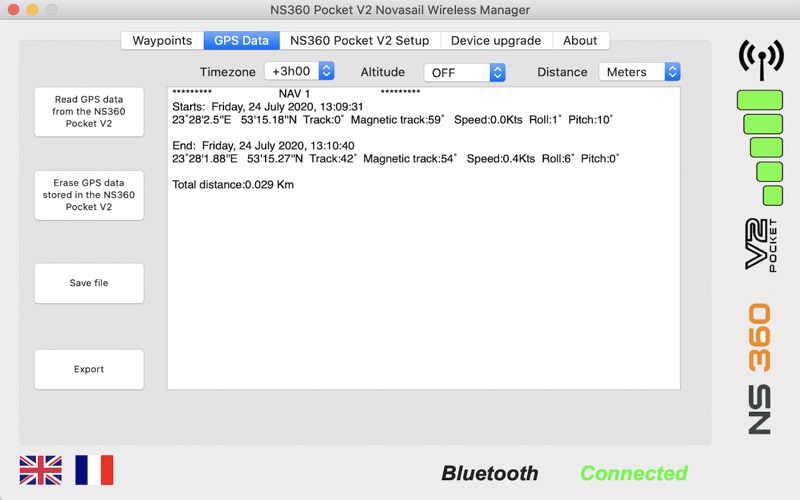Click Read GPS data from the NS360 button
Screen dimensions: 800x500
coord(89,112)
